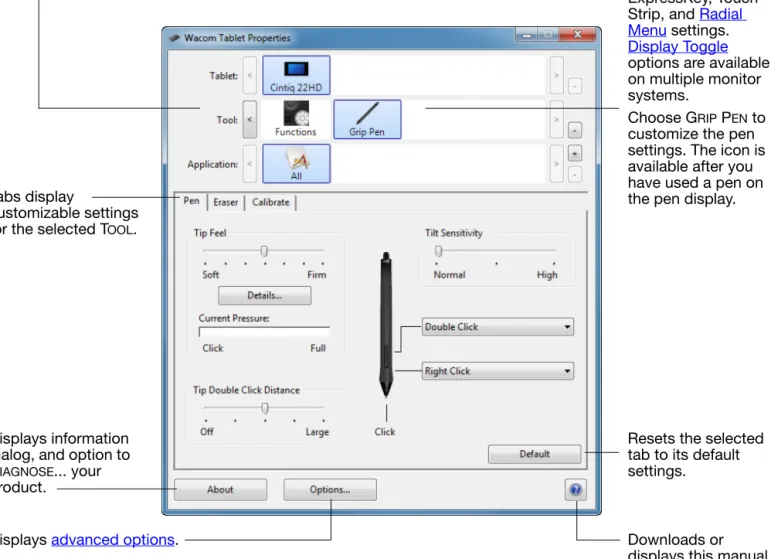
Task: Follow the Radial Menu link
Action: (686, 22)
